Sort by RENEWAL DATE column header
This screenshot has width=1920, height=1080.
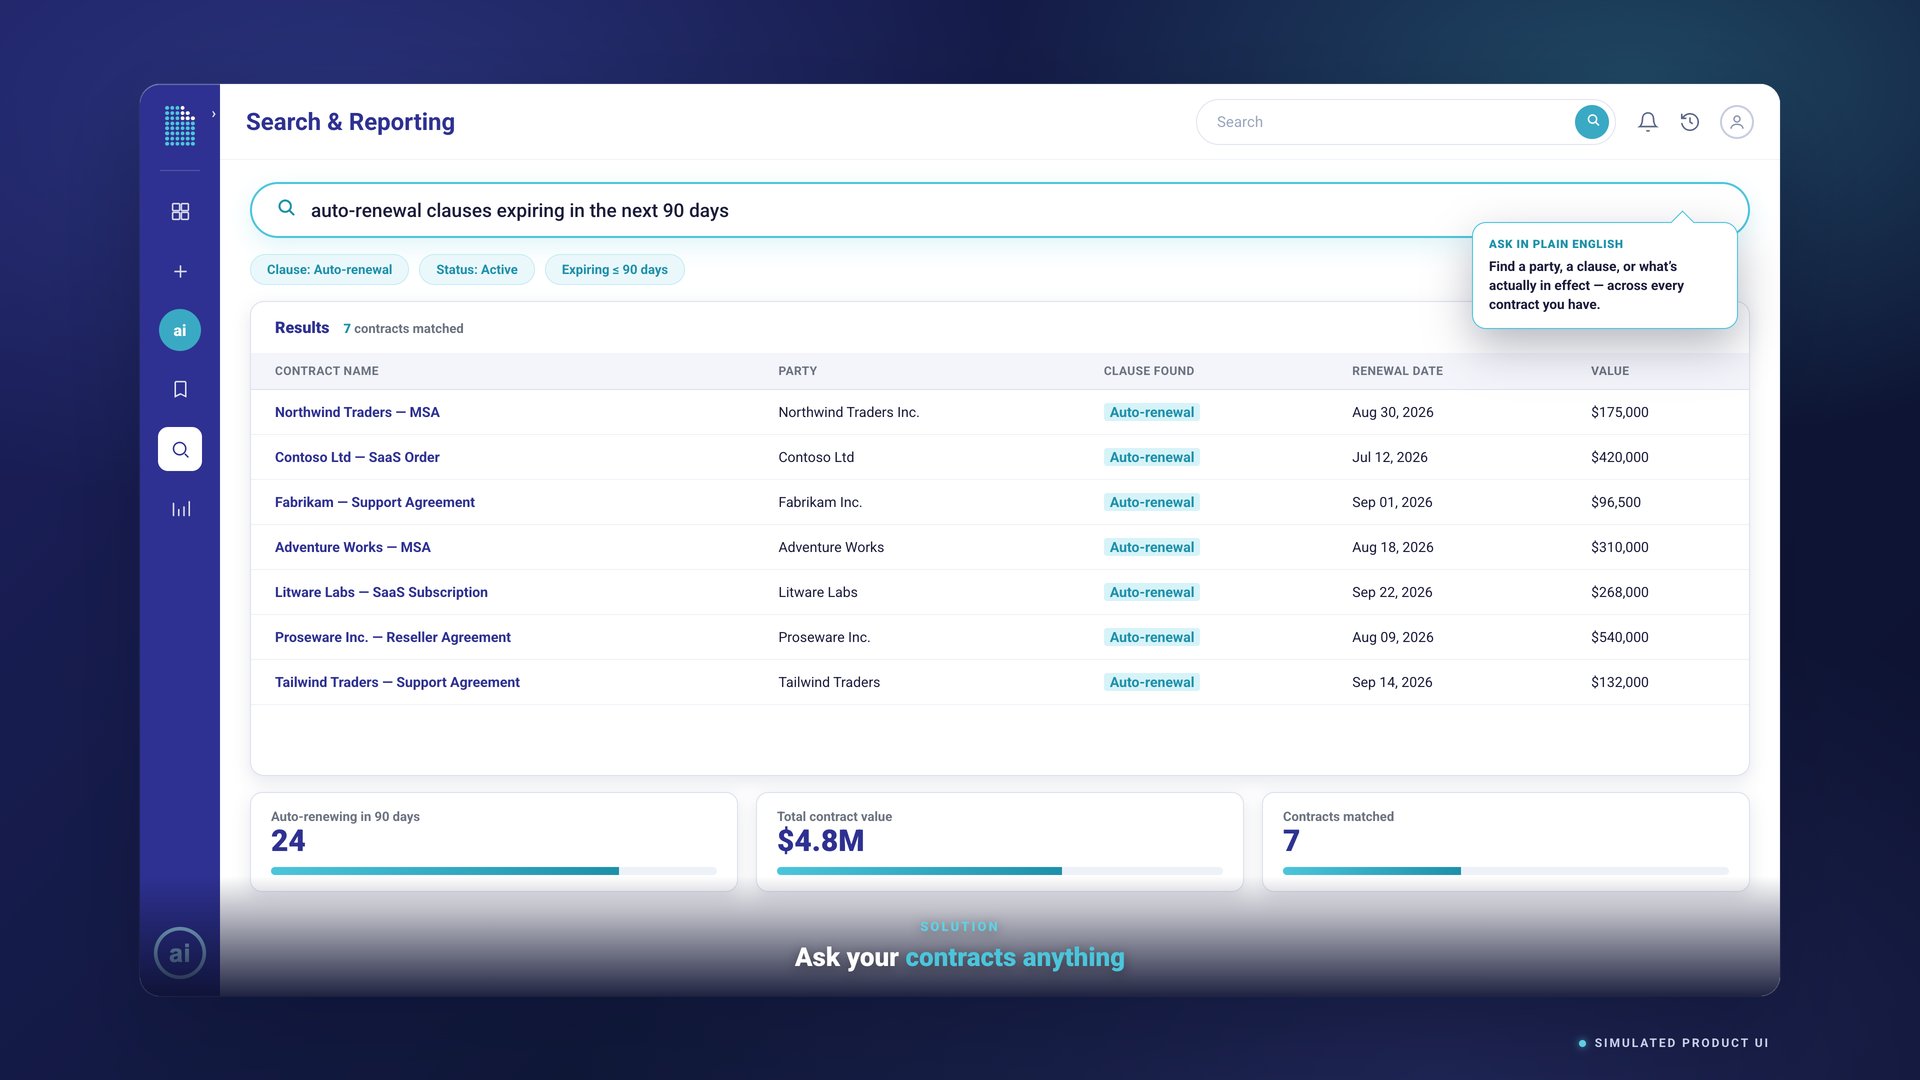point(1397,371)
